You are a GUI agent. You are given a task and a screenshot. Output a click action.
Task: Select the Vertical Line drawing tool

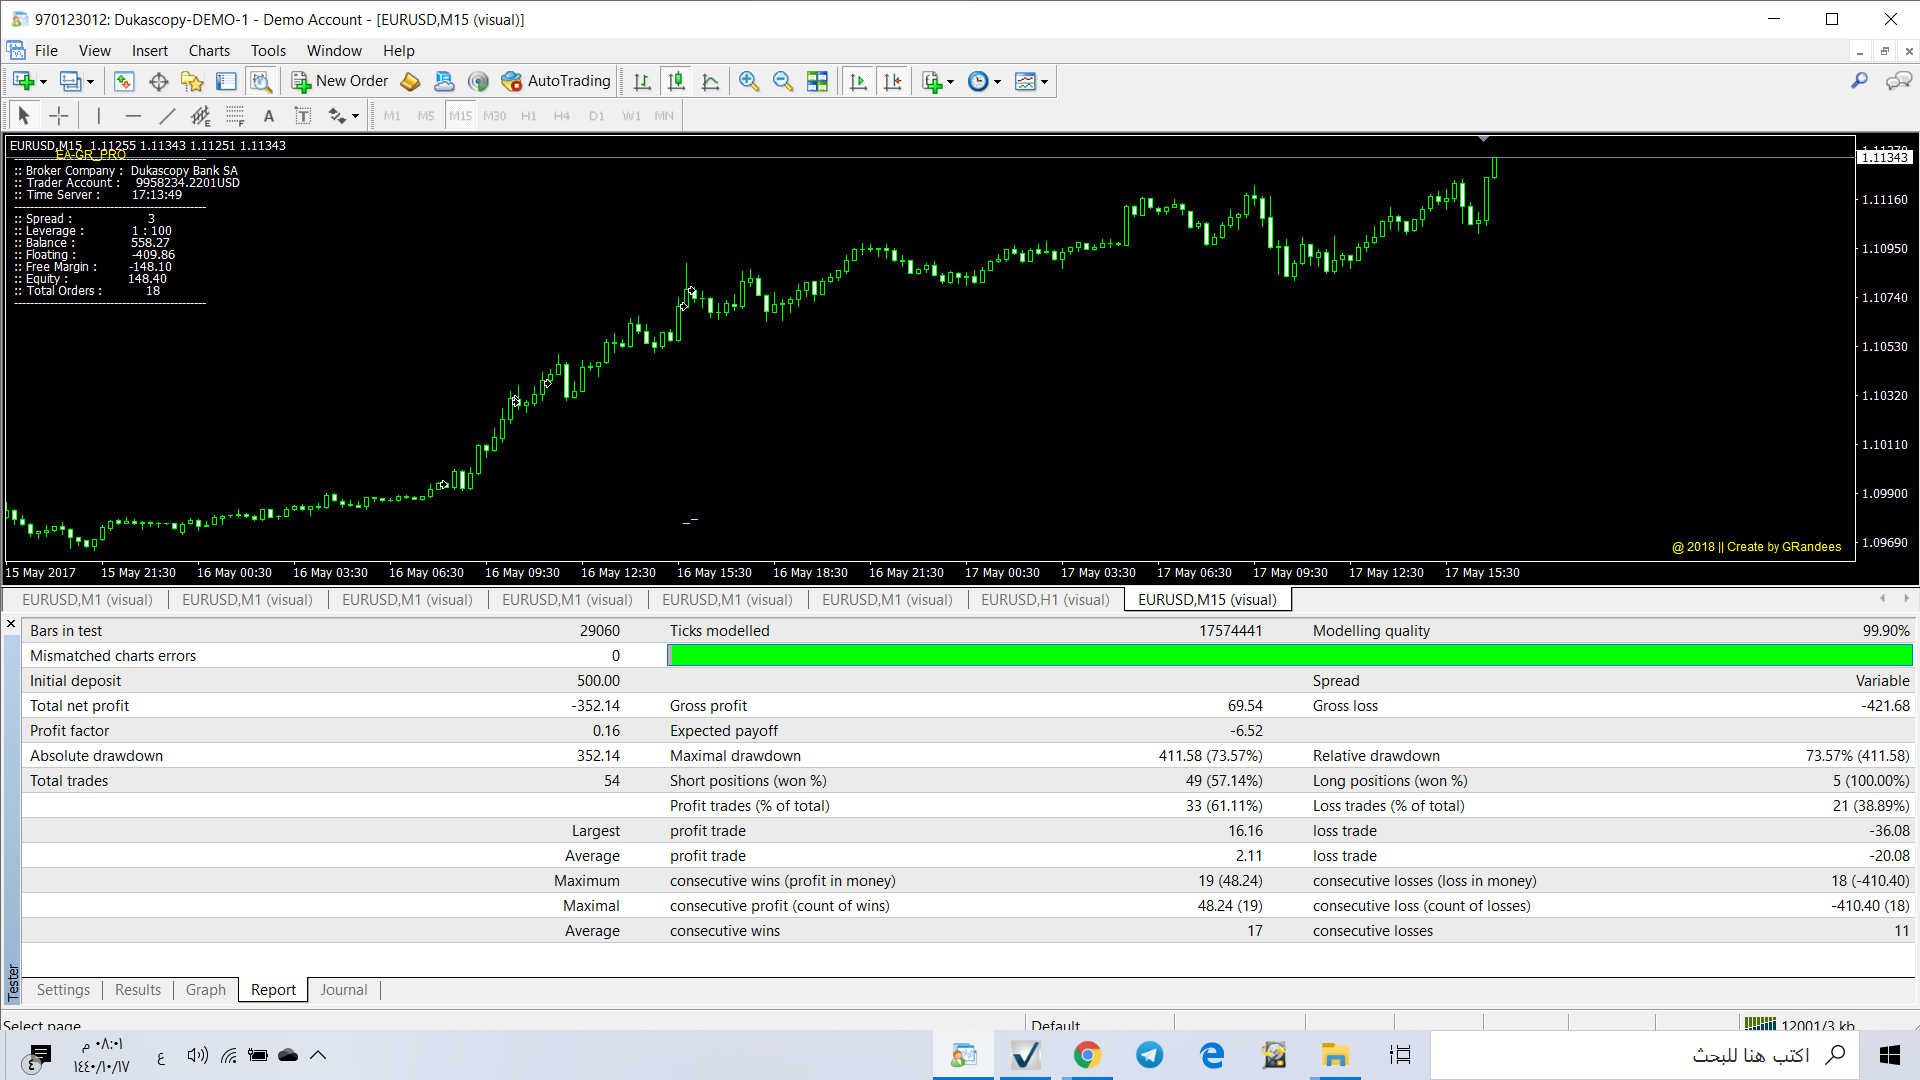click(x=98, y=116)
